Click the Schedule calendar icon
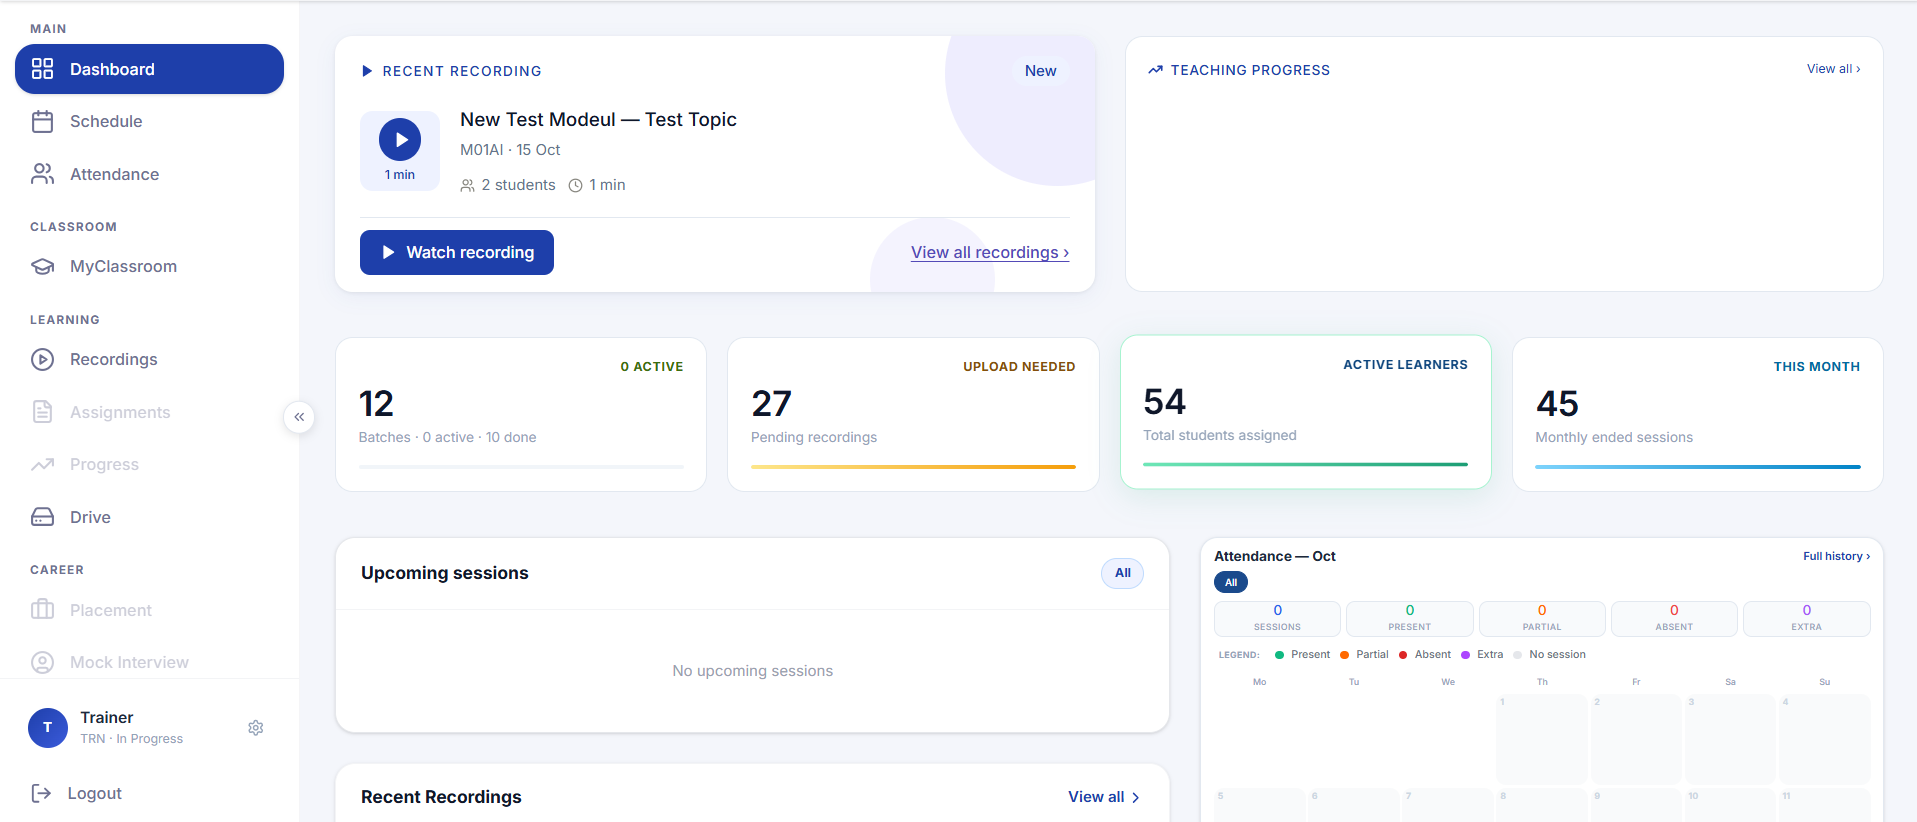 coord(42,121)
